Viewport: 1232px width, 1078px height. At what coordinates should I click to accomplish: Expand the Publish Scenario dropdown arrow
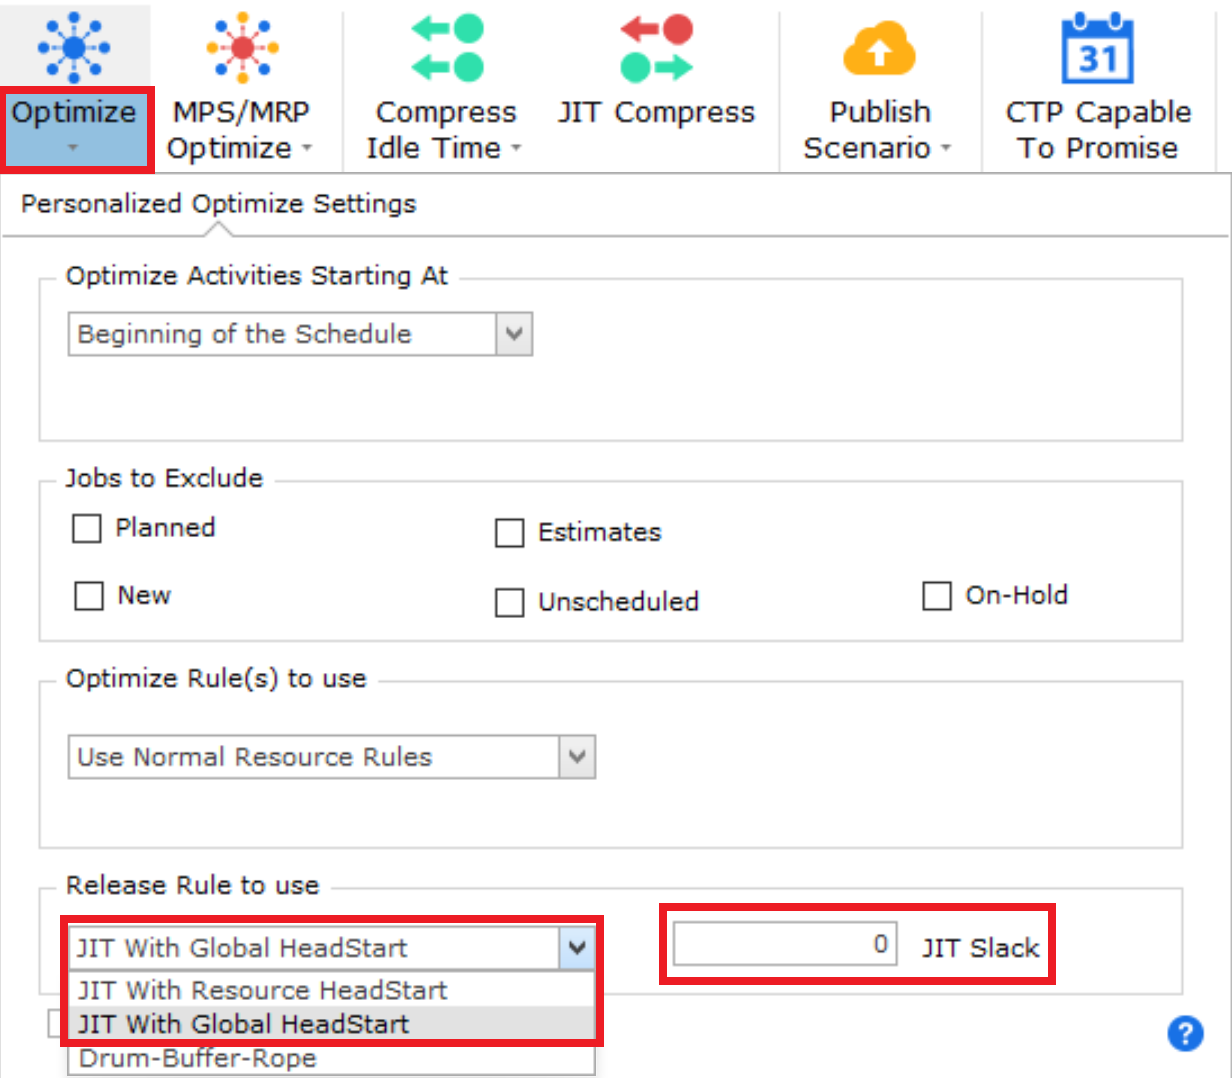945,148
